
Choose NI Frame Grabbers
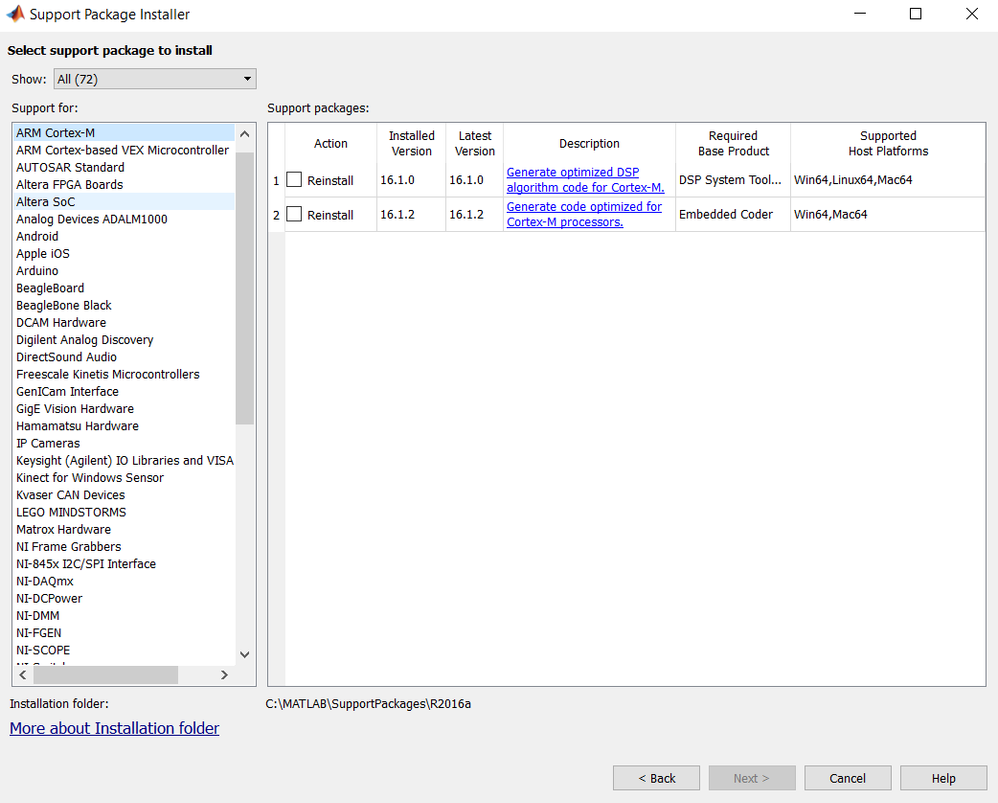click(x=124, y=547)
